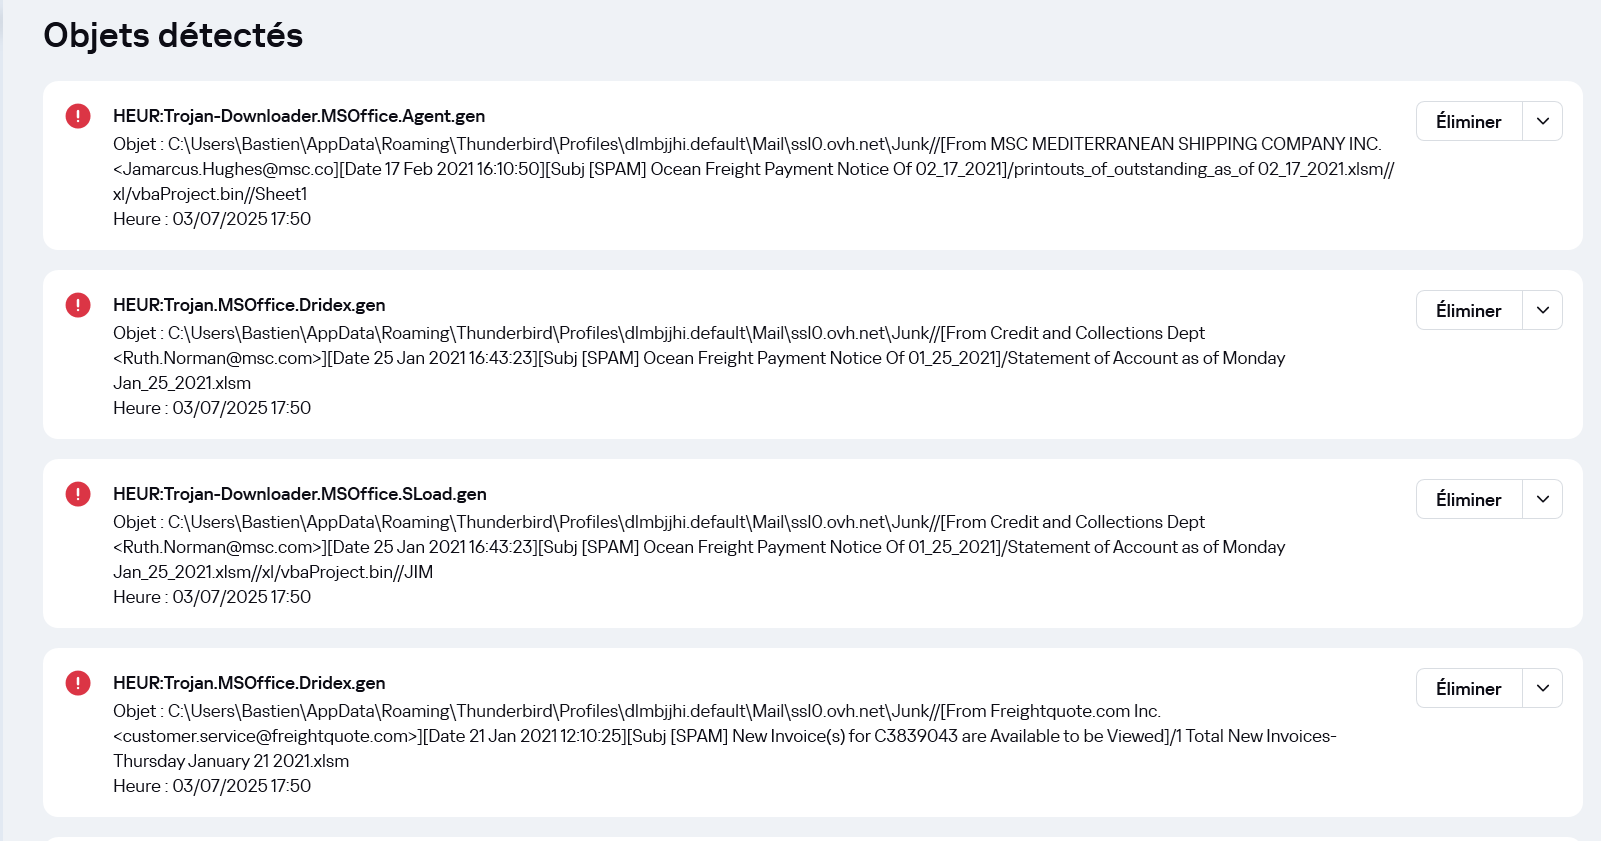Click Dridex.gen title above Credit and Collections Dept

click(249, 305)
